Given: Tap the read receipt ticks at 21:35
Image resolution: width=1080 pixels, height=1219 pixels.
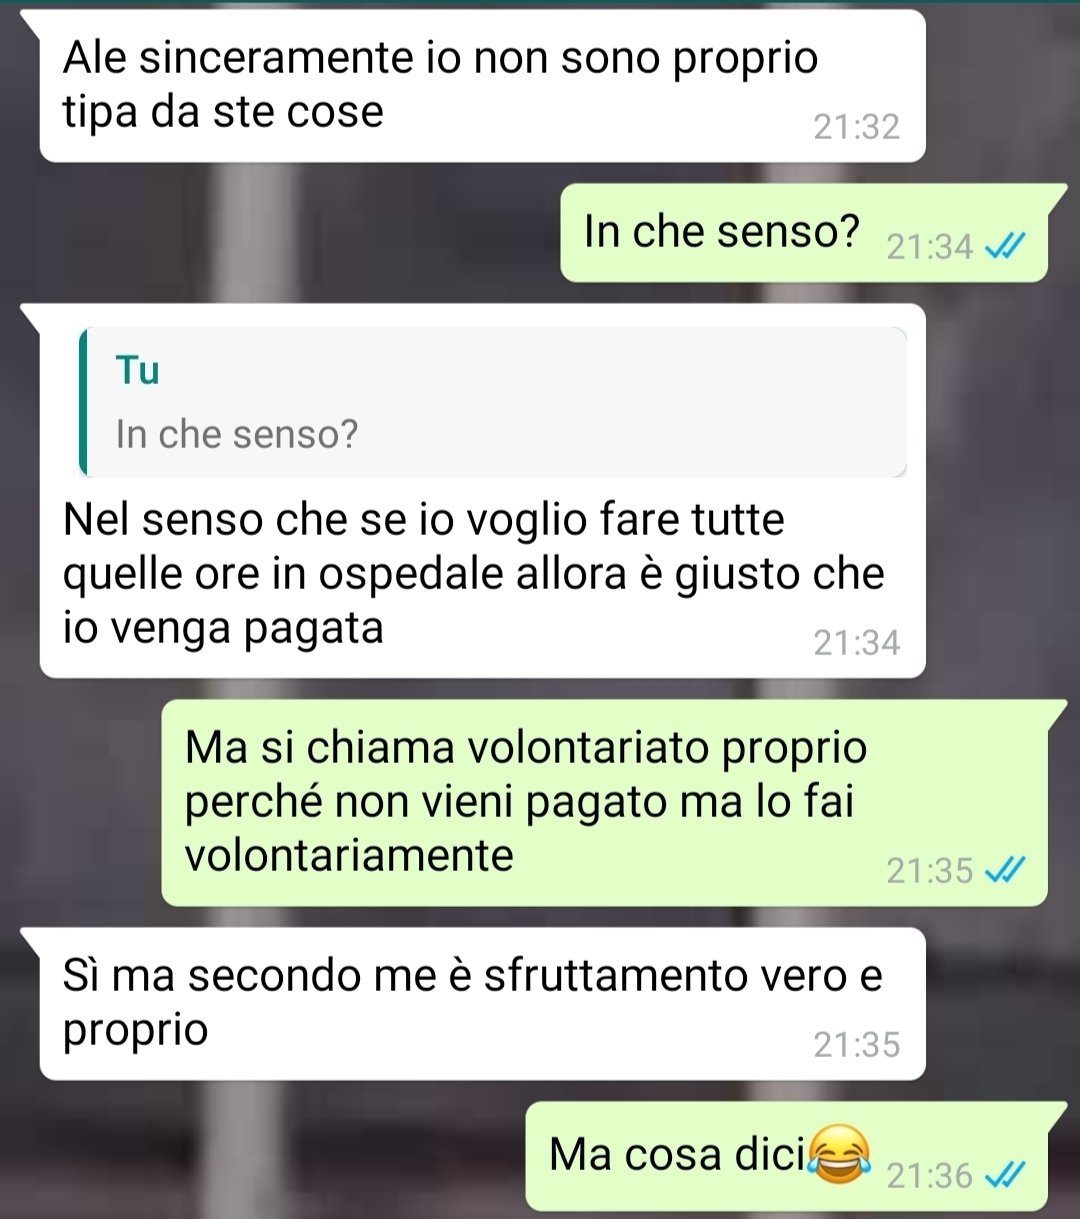Looking at the screenshot, I should [1004, 872].
